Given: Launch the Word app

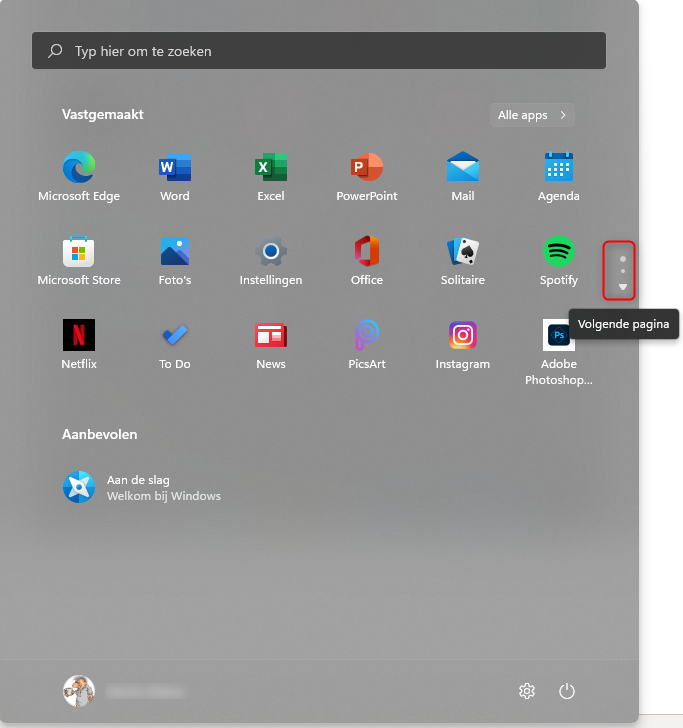Looking at the screenshot, I should click(x=175, y=176).
